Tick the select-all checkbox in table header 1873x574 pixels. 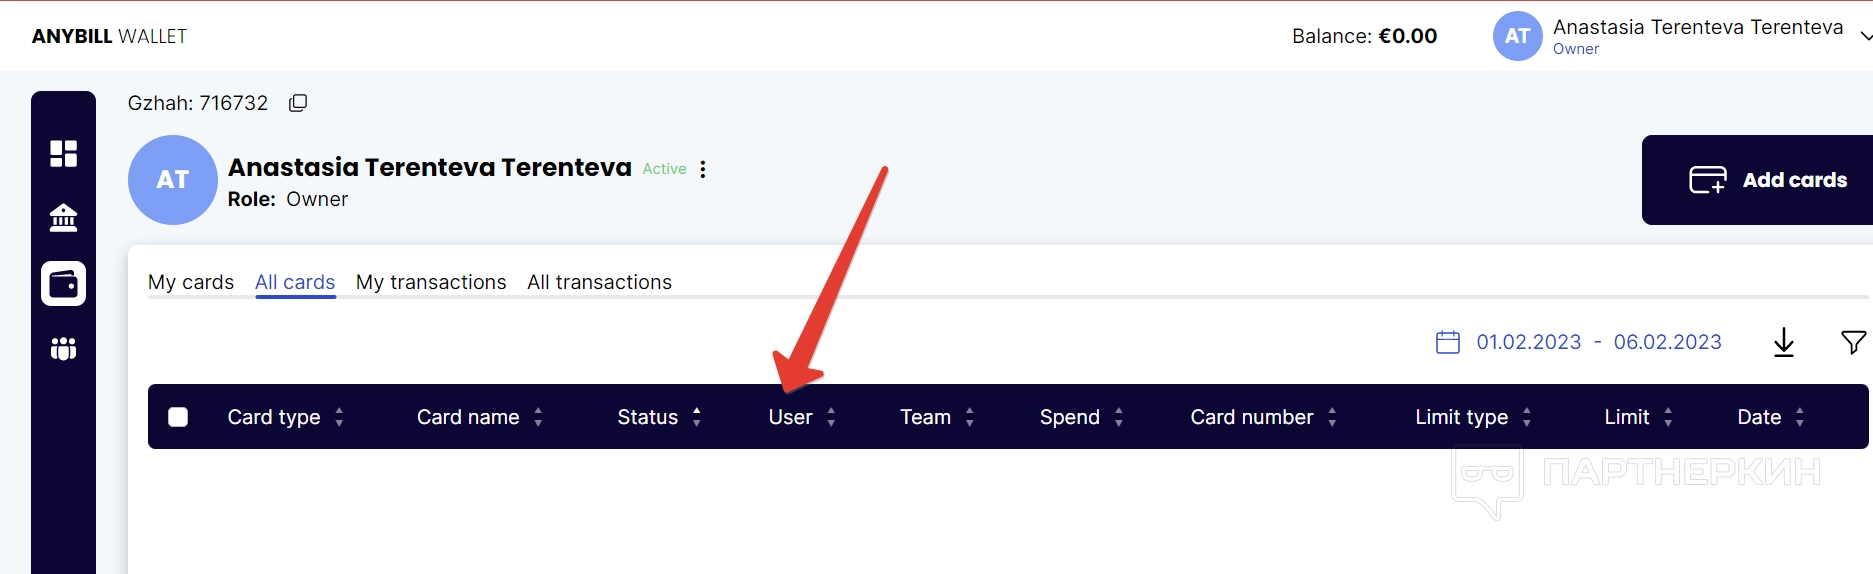coord(178,417)
